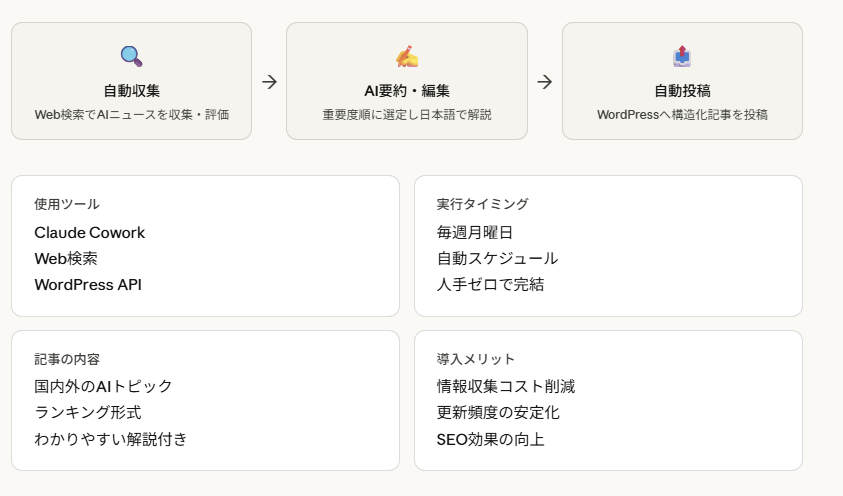The width and height of the screenshot is (843, 496).
Task: Click the writing hand icon for AI要約・編集
Action: 406,56
